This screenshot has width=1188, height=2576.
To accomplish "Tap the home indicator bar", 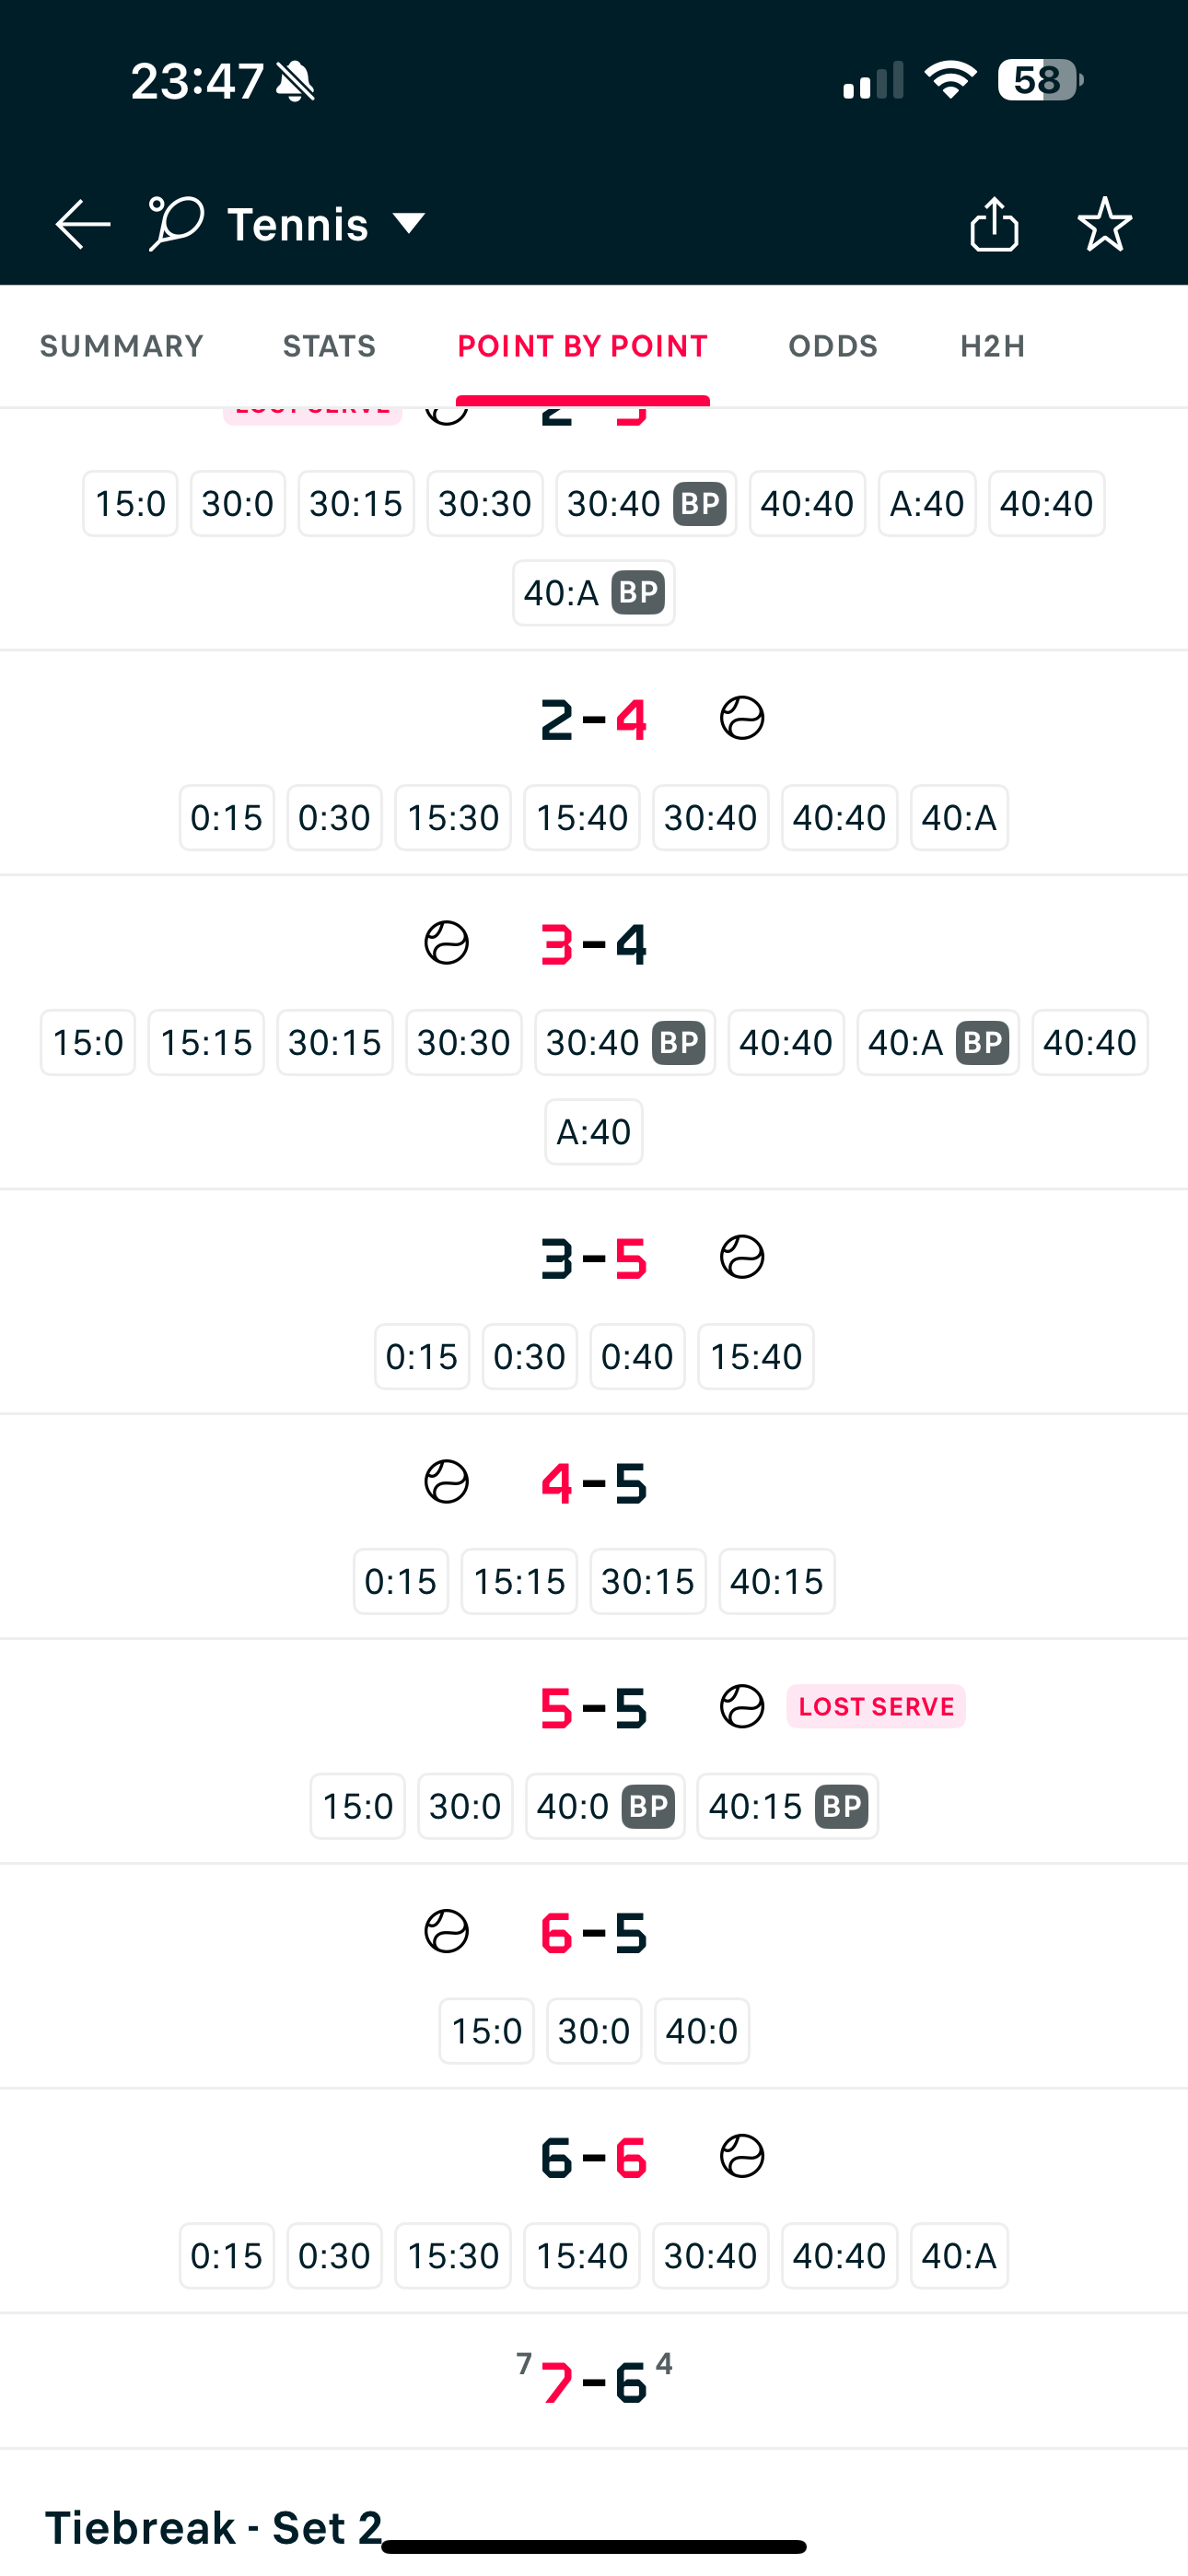I will pos(594,2546).
